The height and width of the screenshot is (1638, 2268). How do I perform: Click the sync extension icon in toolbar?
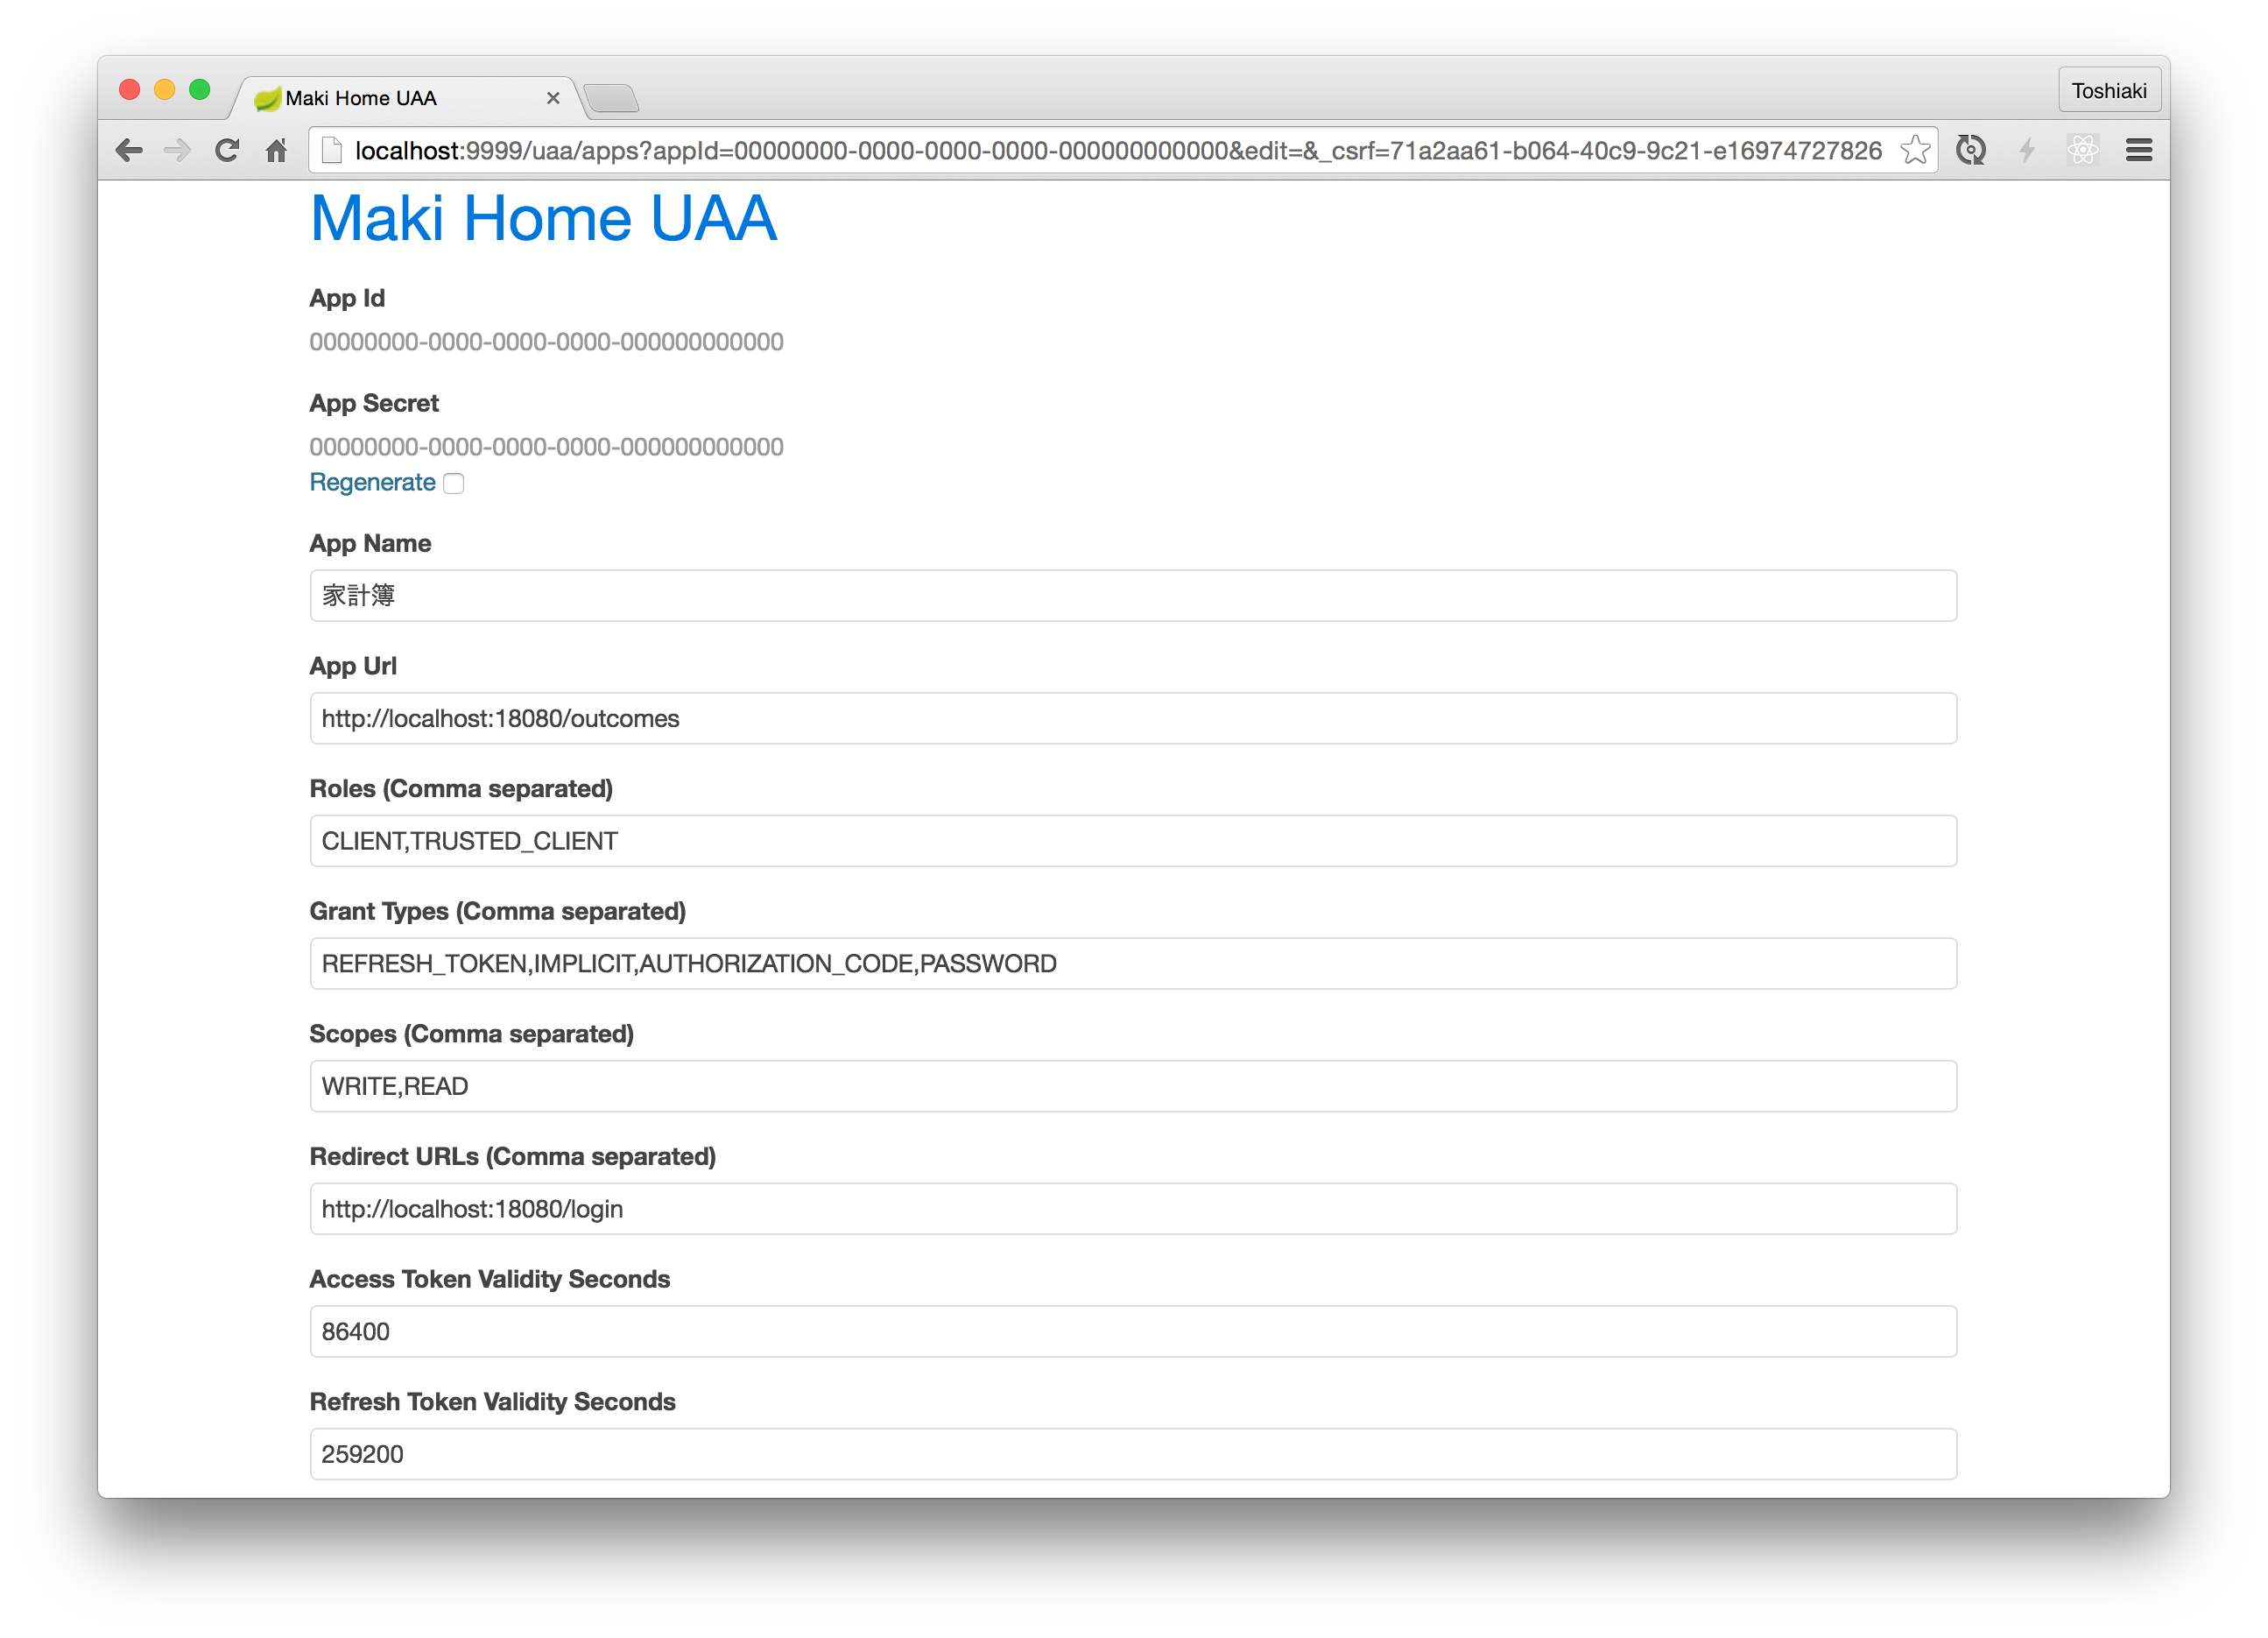coord(1970,150)
